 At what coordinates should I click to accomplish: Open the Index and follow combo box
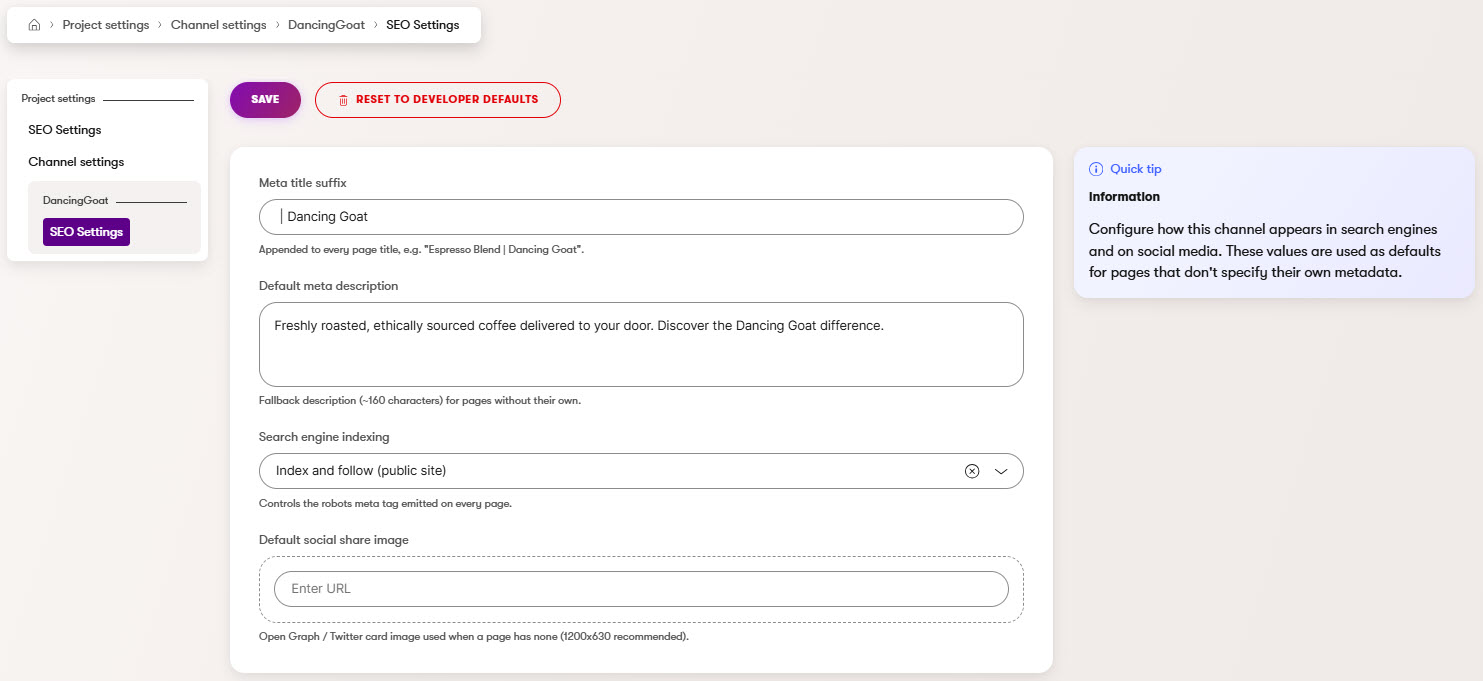641,471
